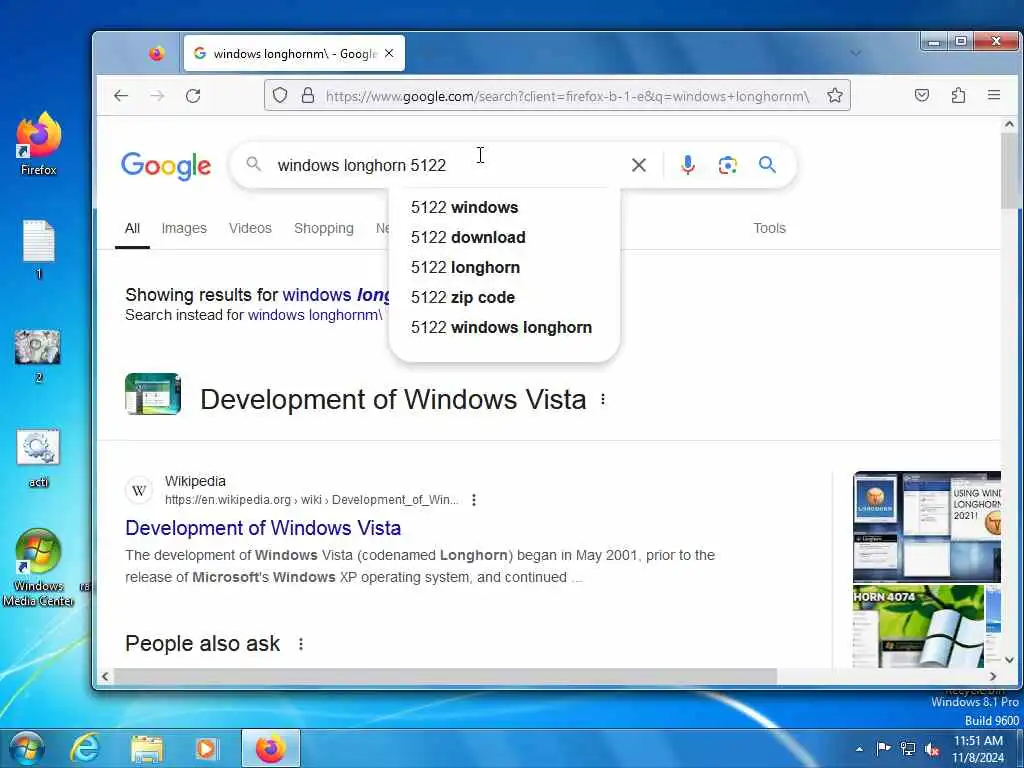Select the acti desktop file
This screenshot has width=1024, height=768.
click(x=39, y=458)
